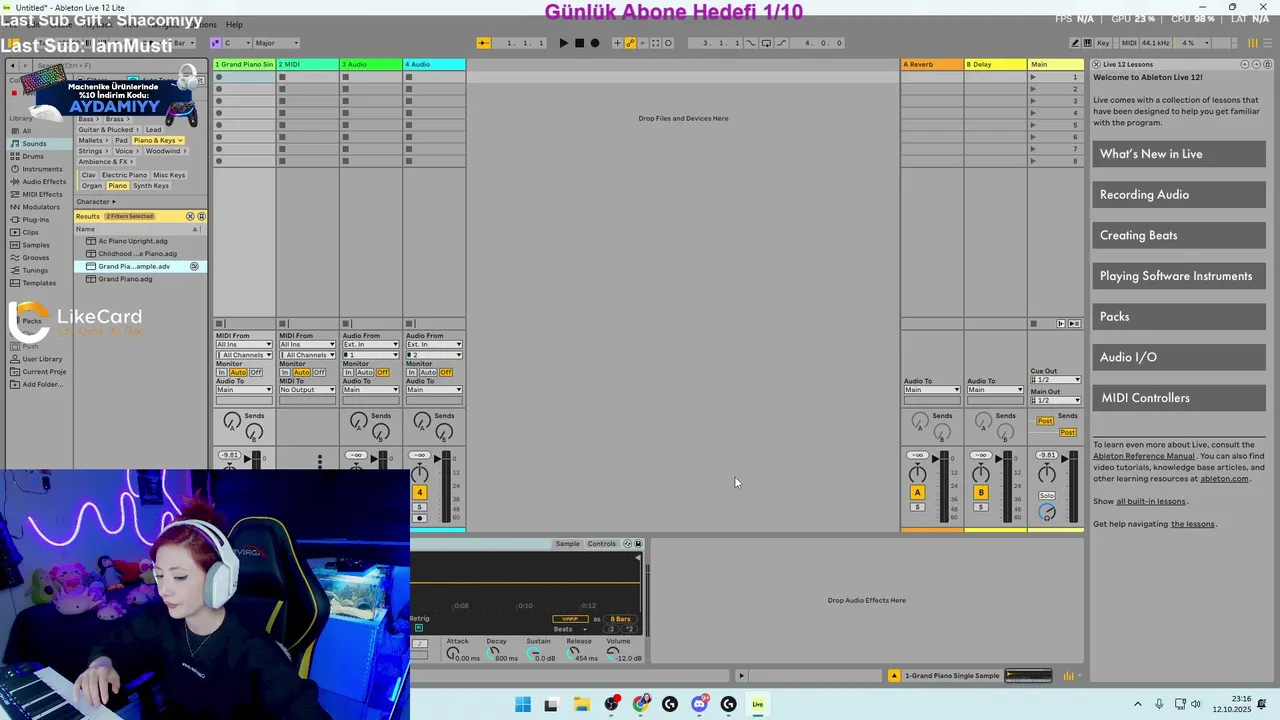Click the Punch-Out switch
This screenshot has width=1280, height=720.
[779, 43]
